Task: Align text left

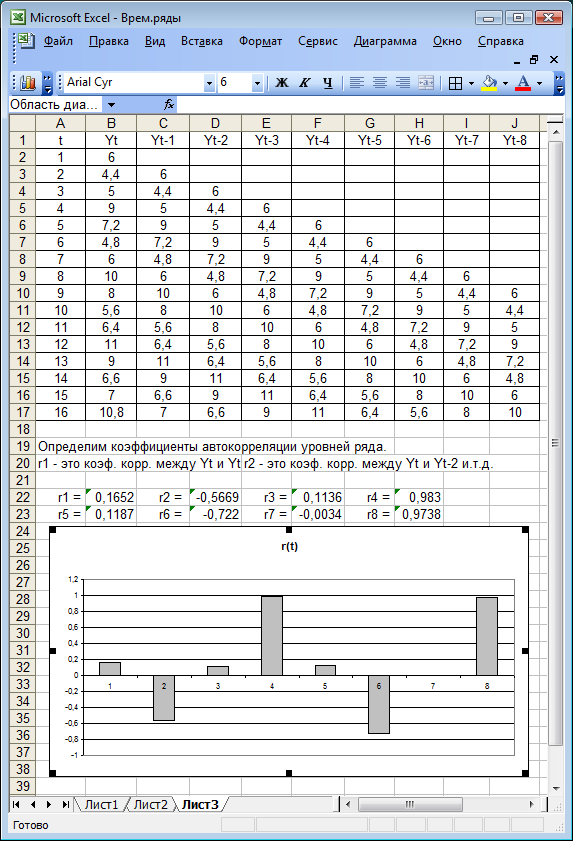Action: (357, 83)
